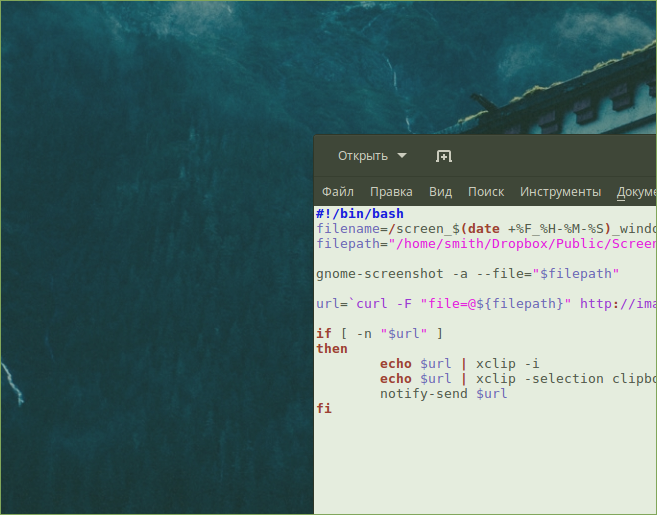Click the xclip -selection clipboard line
Screen dimensions: 657x515
tap(518, 379)
